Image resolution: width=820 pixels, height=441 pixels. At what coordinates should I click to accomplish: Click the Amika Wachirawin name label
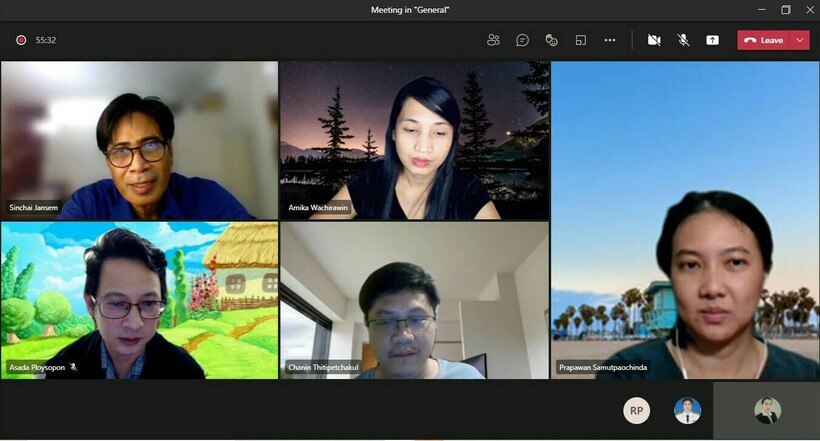pos(318,207)
